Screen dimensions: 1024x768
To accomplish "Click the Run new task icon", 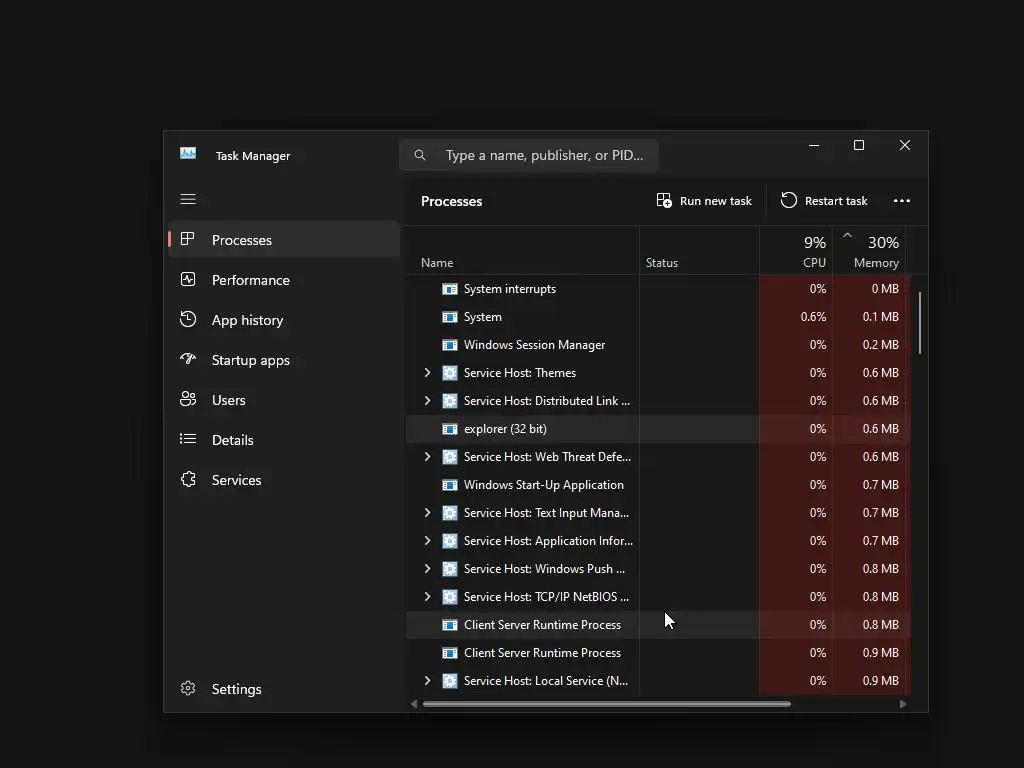I will 664,200.
